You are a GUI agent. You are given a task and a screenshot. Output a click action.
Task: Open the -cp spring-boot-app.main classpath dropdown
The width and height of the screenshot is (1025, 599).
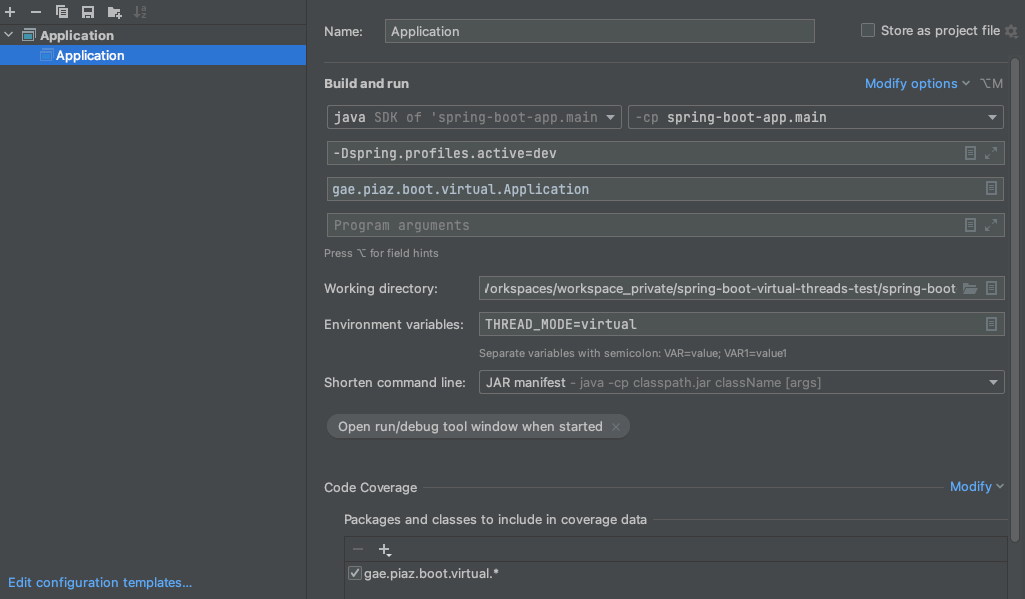815,117
